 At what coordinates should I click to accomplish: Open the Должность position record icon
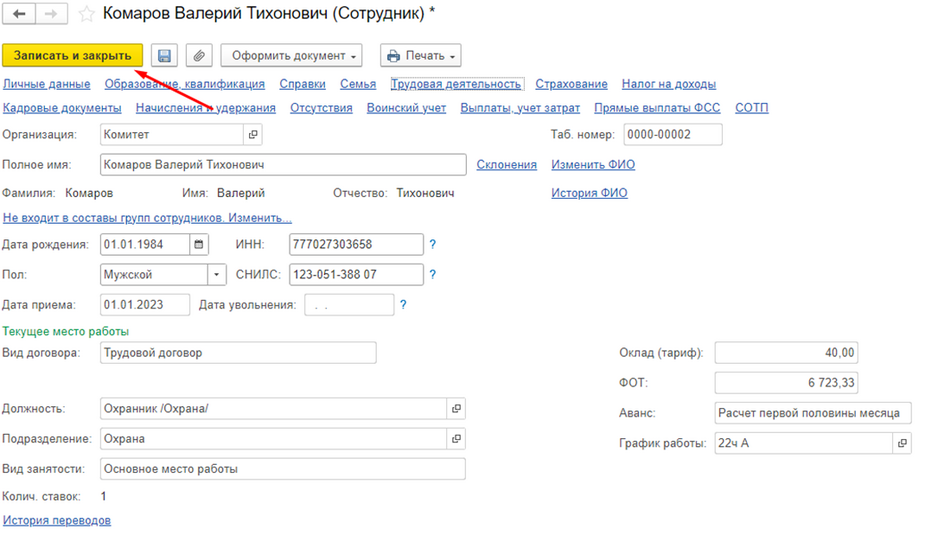456,409
